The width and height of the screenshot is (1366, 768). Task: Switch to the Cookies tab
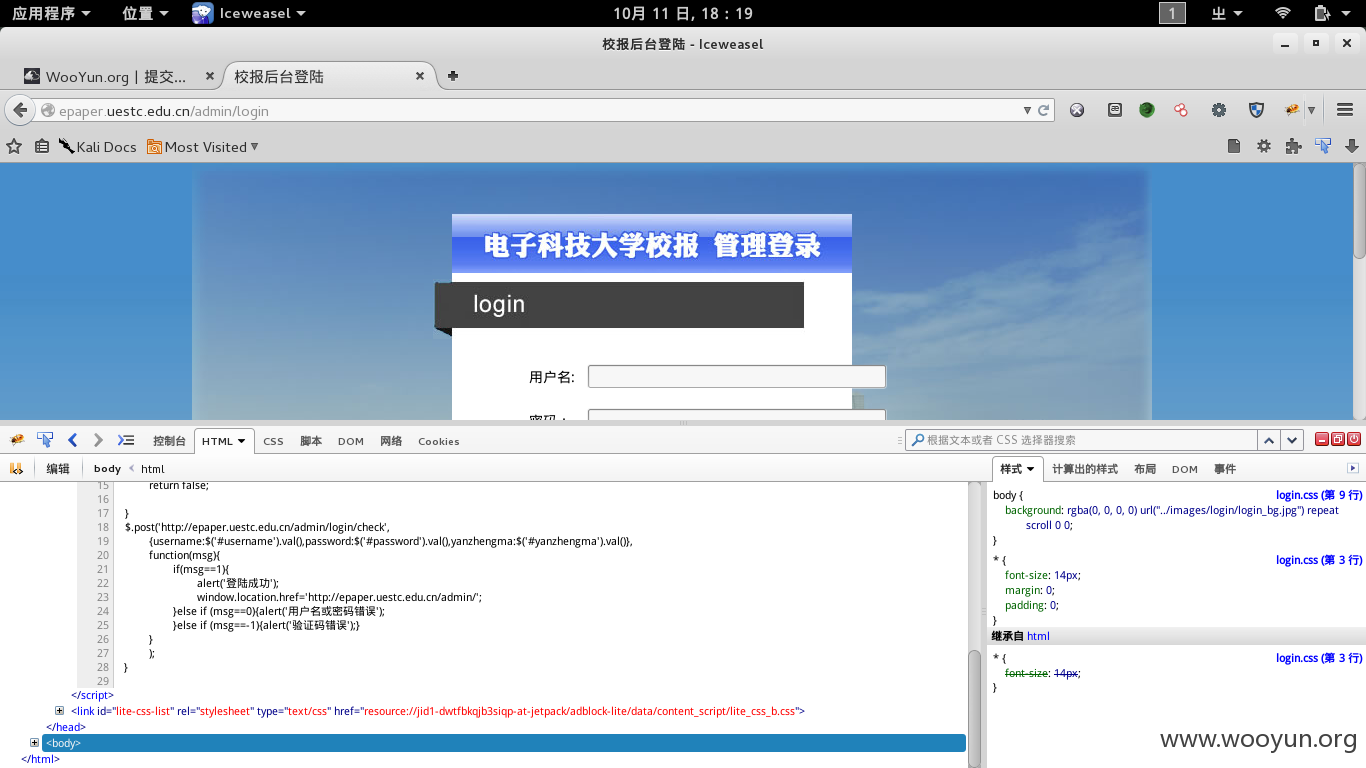pyautogui.click(x=439, y=441)
